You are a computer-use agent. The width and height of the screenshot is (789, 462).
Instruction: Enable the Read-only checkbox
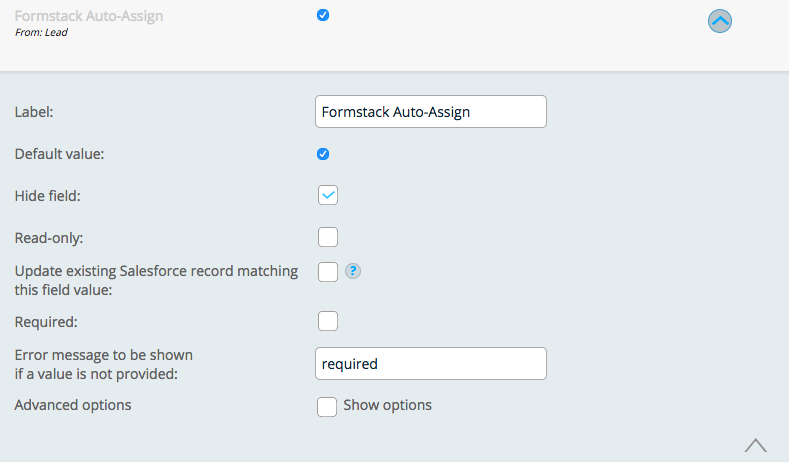328,237
